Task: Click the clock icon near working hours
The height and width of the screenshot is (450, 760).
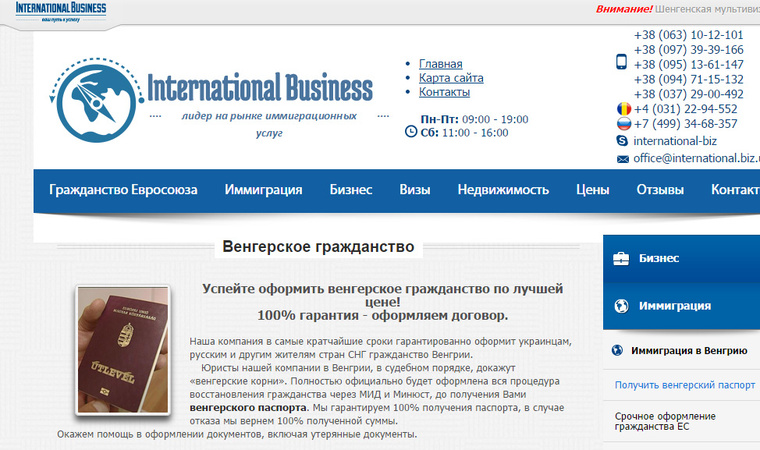Action: coord(411,131)
